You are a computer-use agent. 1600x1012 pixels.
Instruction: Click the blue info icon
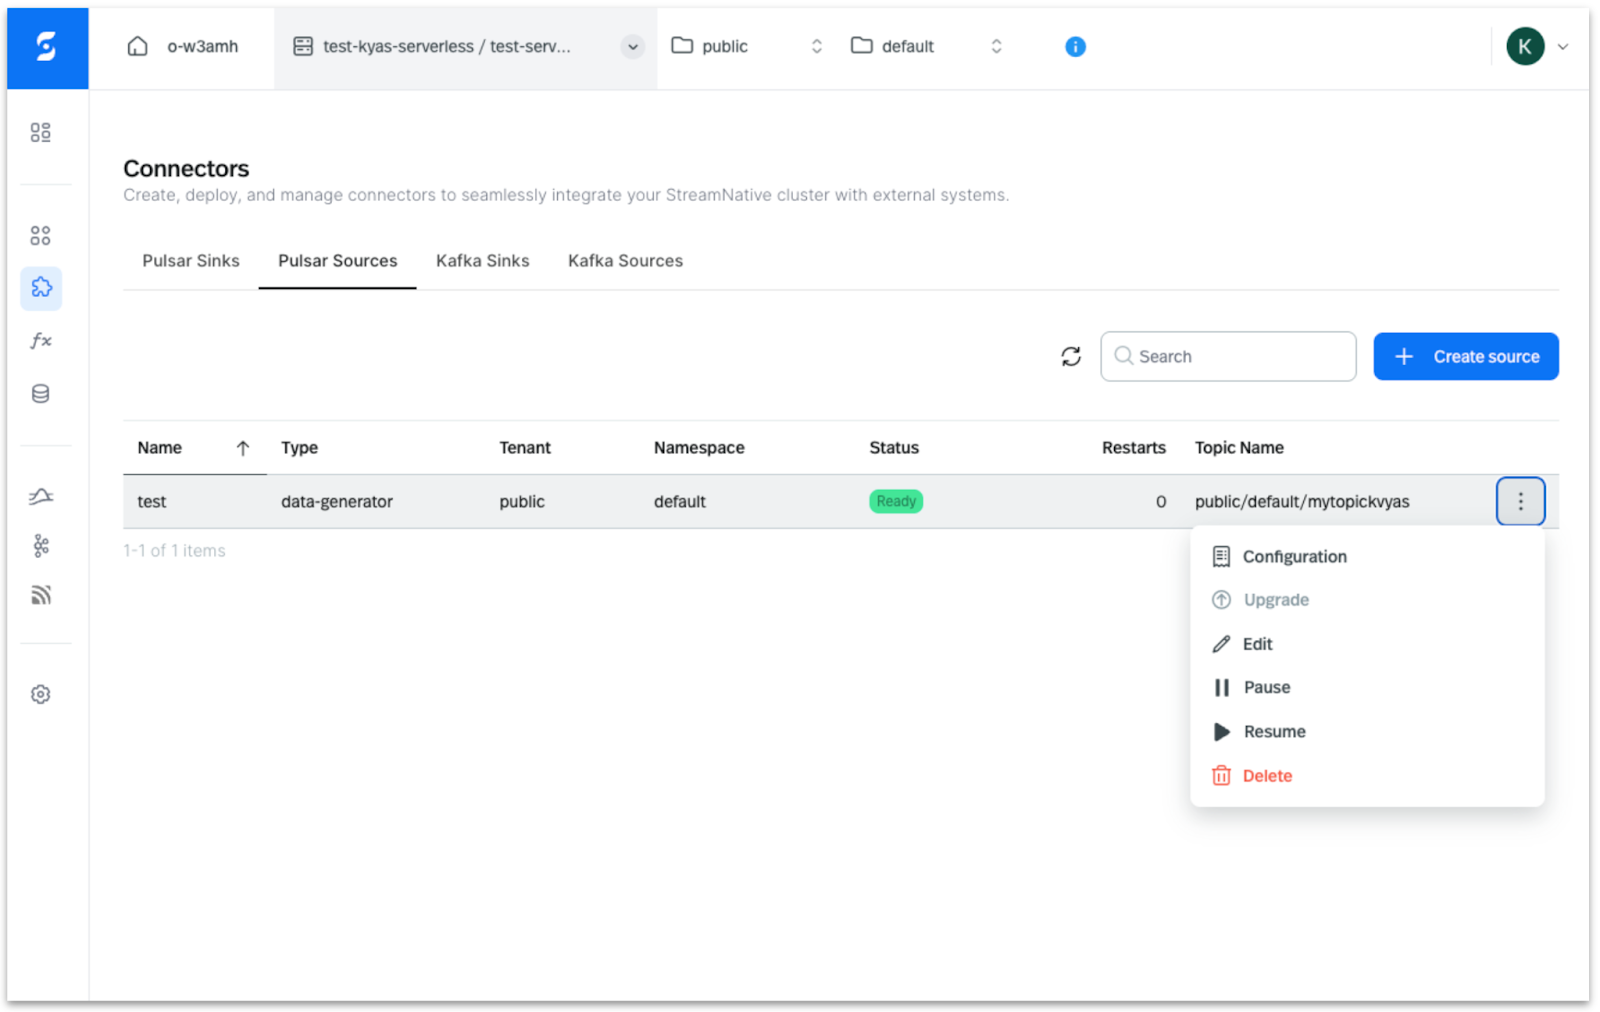(x=1075, y=47)
